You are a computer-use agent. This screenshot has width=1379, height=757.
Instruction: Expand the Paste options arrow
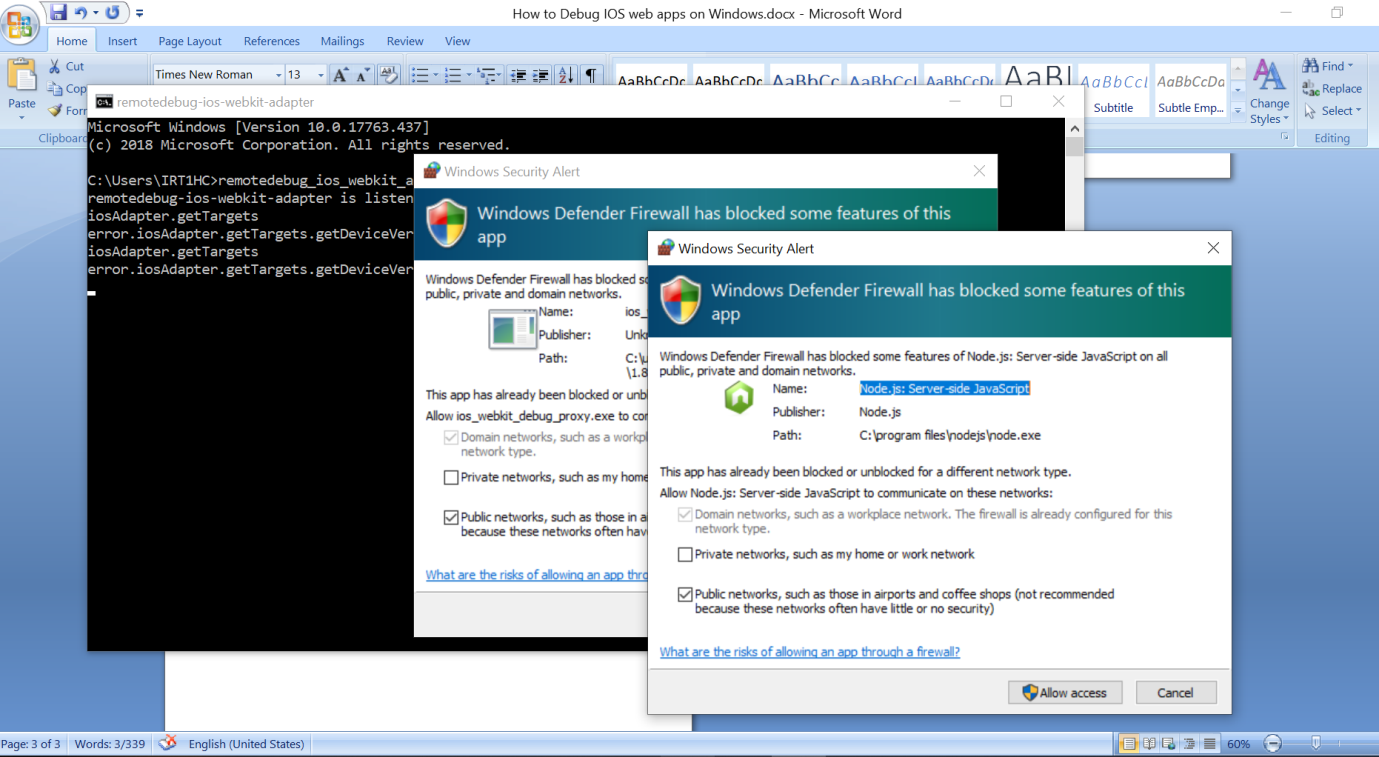[21, 118]
